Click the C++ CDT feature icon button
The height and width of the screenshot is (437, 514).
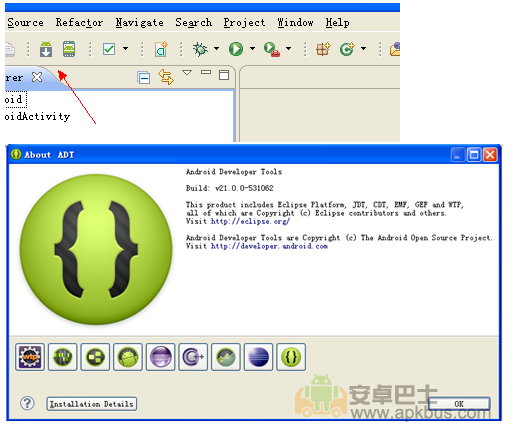193,357
